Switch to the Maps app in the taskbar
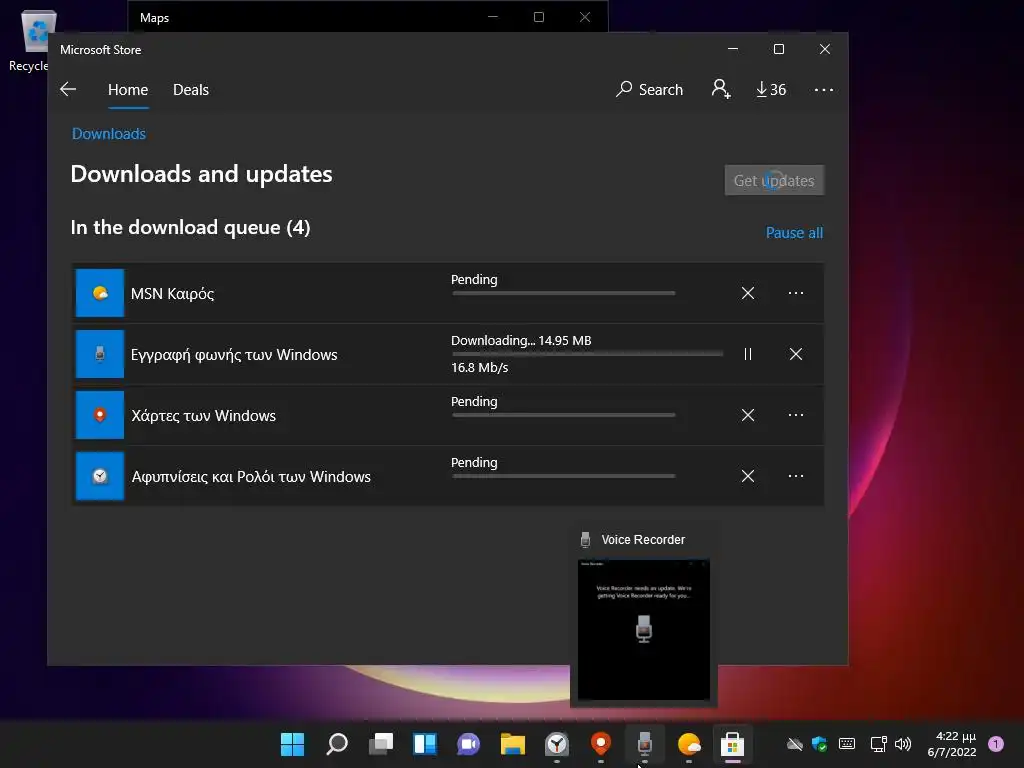1024x768 pixels. click(601, 744)
